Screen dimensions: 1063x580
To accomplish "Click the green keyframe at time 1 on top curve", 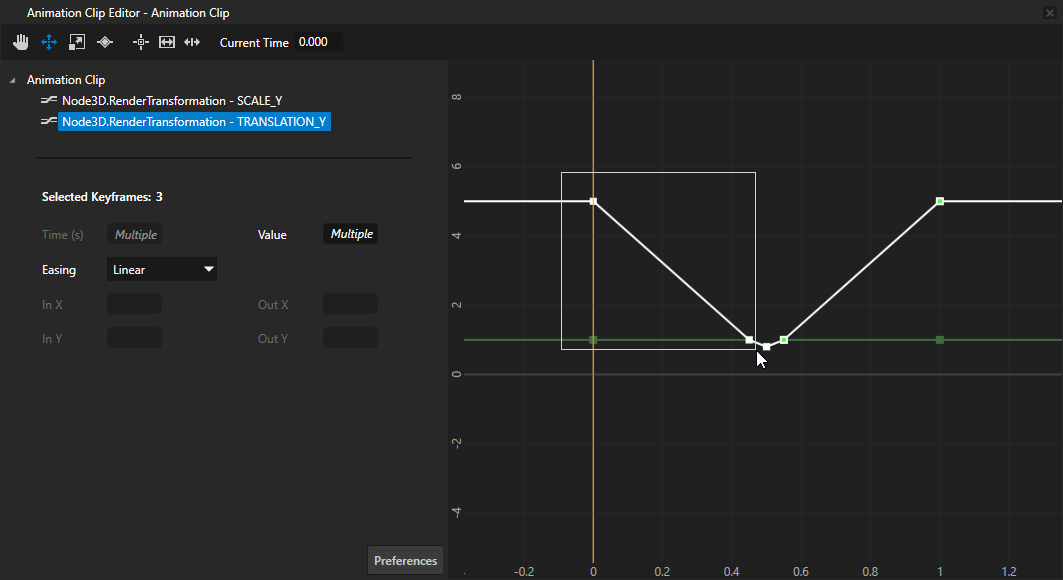I will [940, 201].
